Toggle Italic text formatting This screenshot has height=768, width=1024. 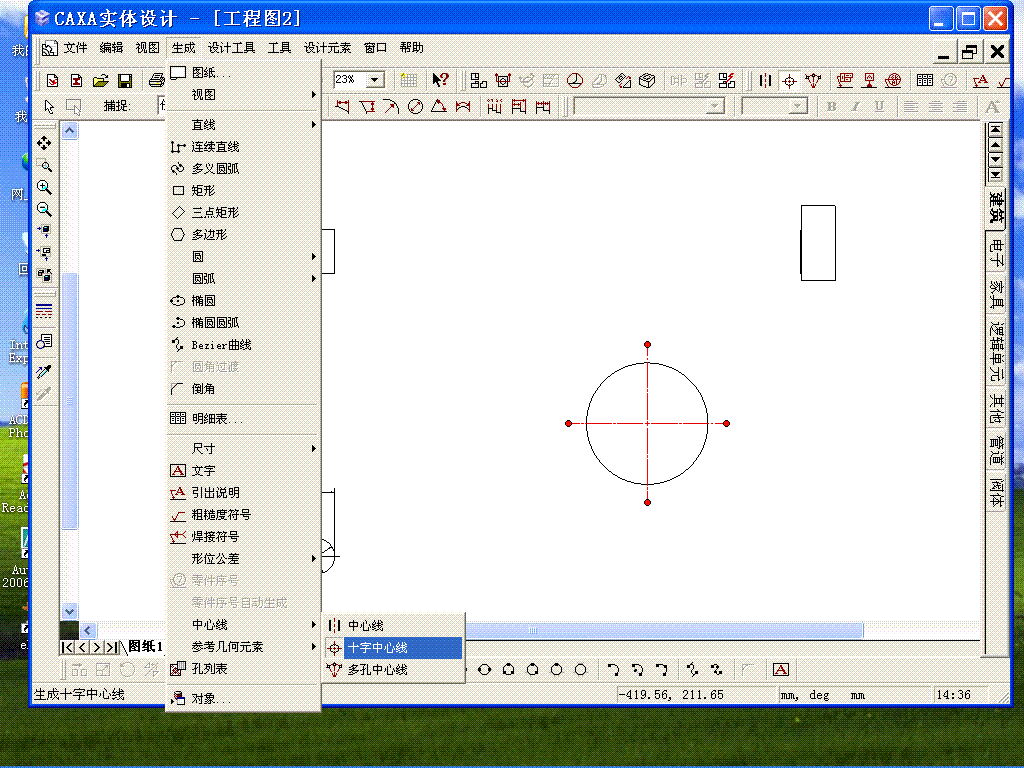[x=856, y=106]
